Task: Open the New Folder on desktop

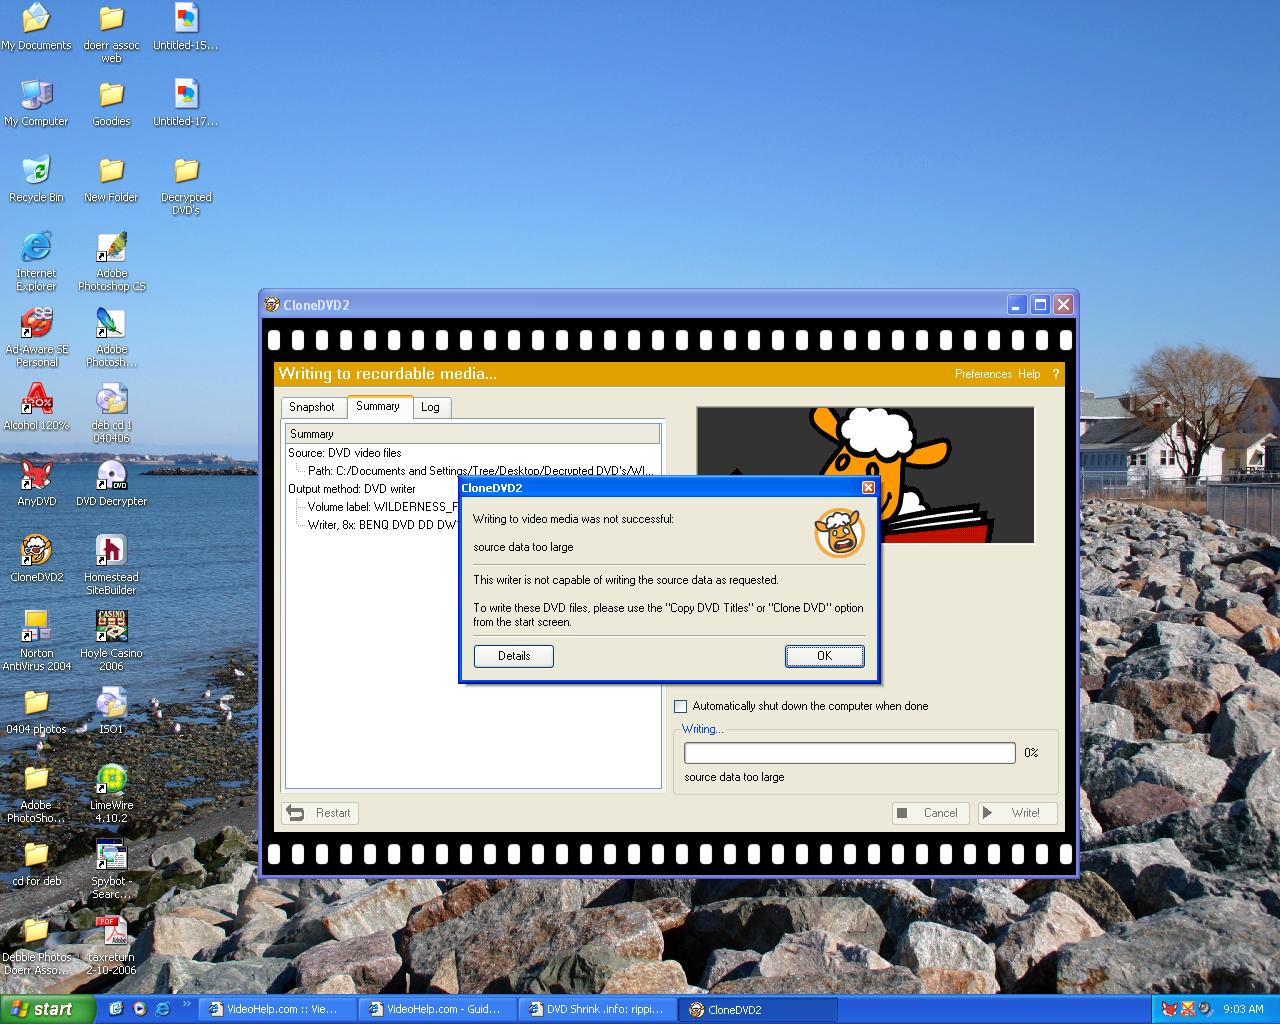Action: click(x=111, y=179)
